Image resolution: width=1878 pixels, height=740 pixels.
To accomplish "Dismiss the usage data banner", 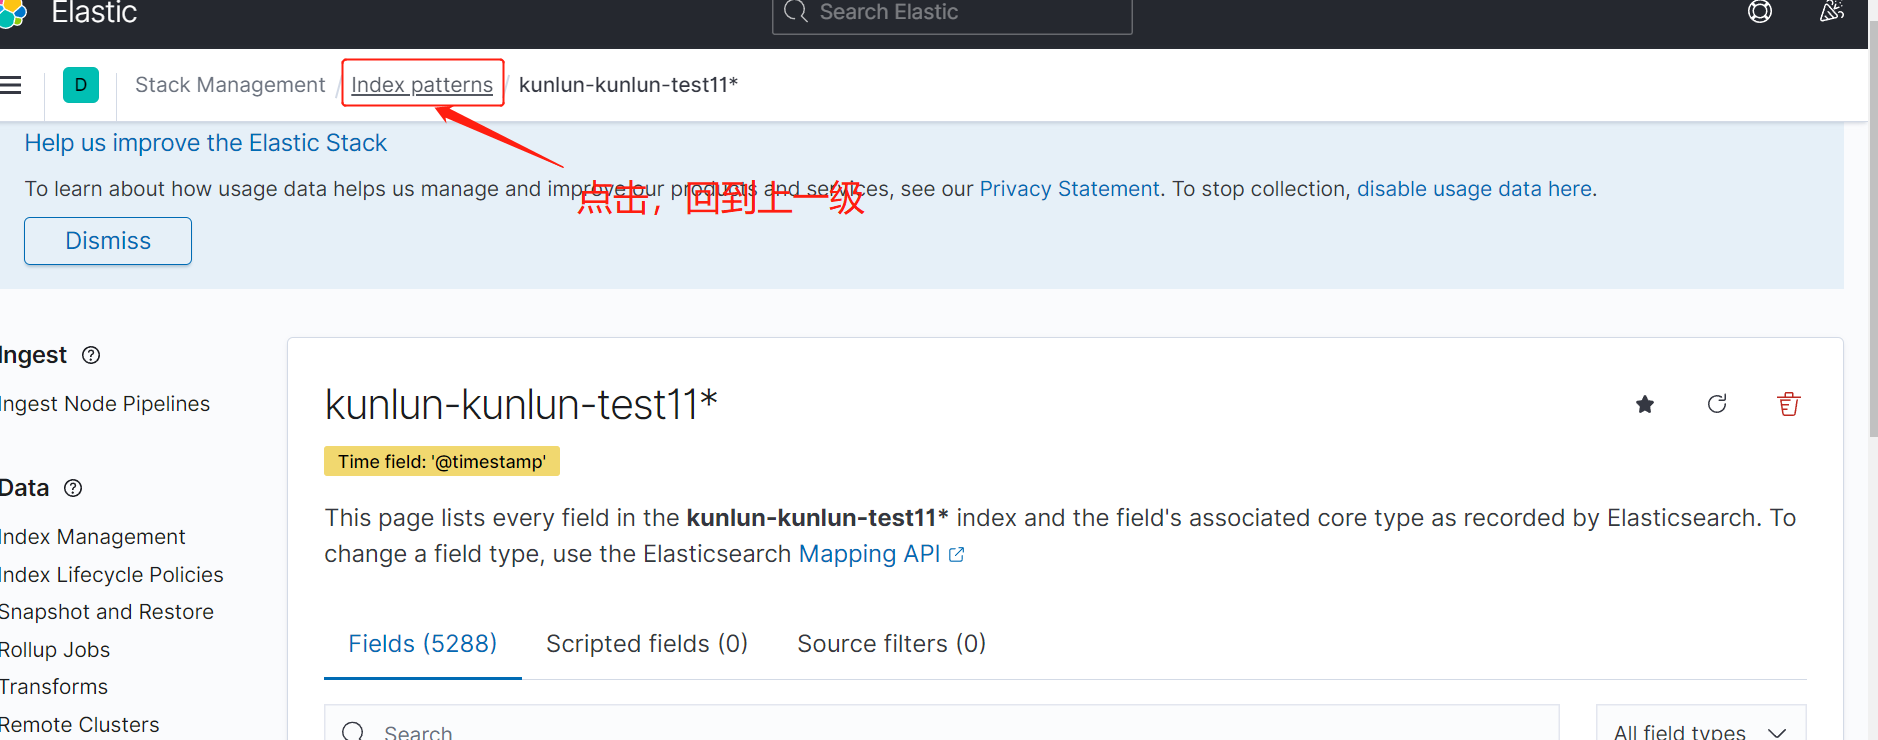I will [108, 241].
